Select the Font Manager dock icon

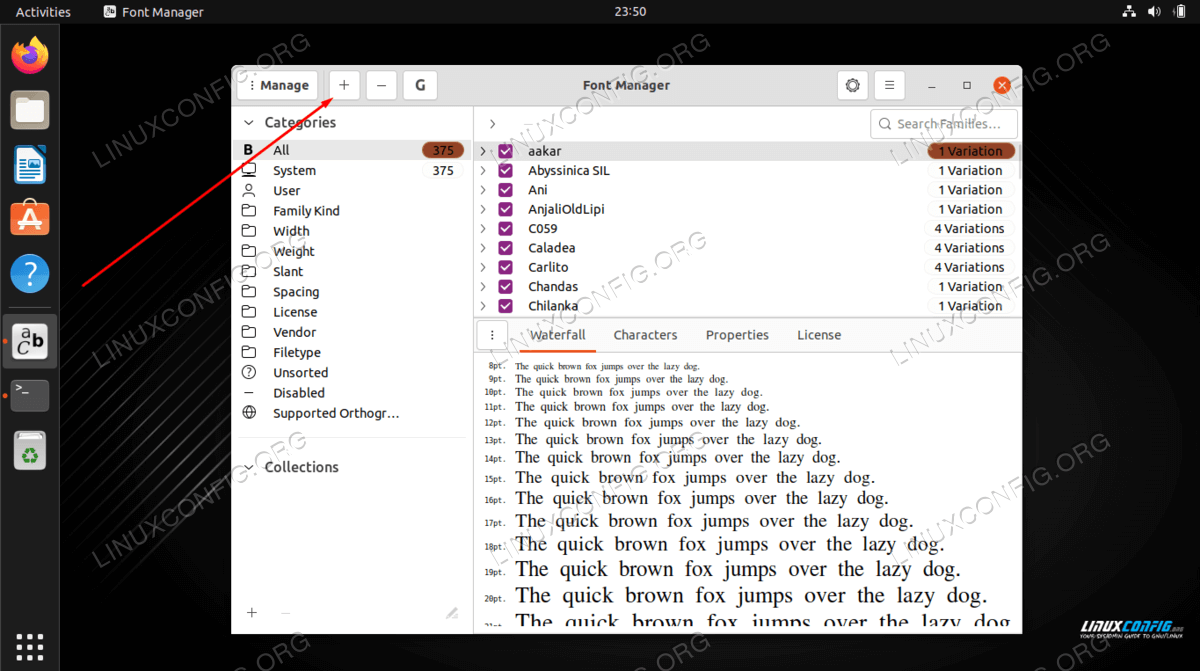pyautogui.click(x=30, y=341)
